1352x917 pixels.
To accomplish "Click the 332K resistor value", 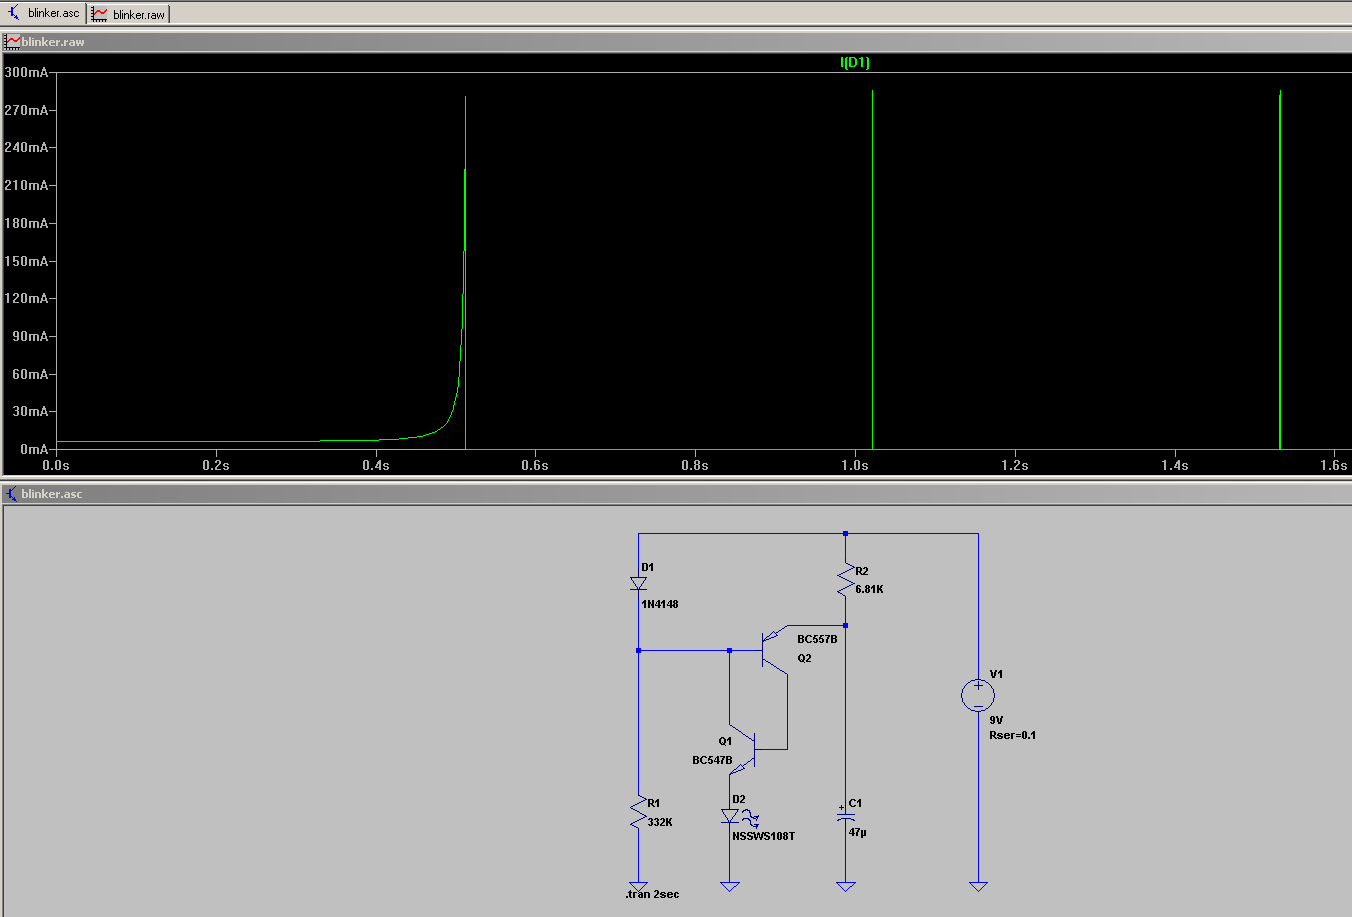I will tap(660, 822).
